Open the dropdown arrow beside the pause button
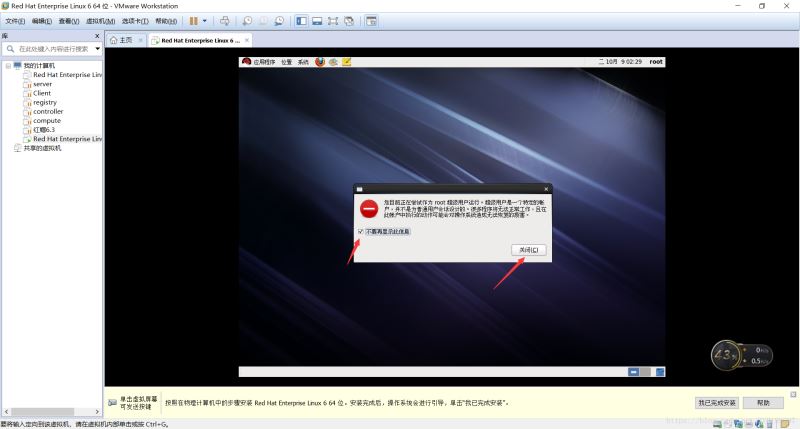This screenshot has width=800, height=429. 205,21
